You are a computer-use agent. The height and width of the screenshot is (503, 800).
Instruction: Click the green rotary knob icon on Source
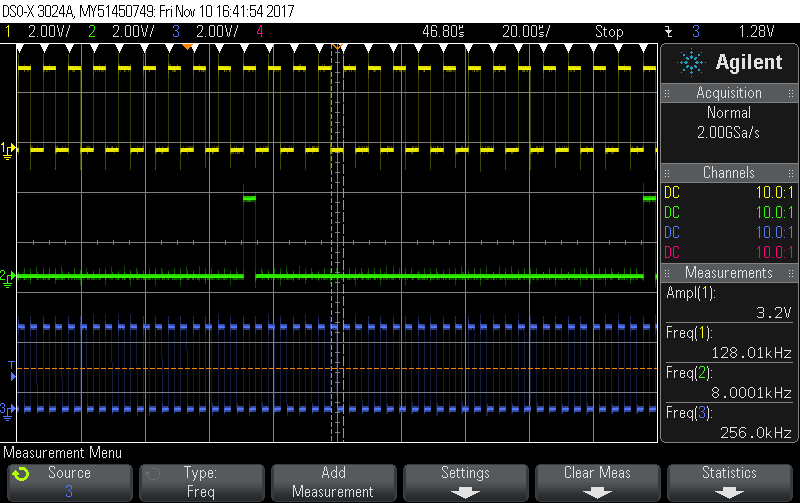point(21,474)
